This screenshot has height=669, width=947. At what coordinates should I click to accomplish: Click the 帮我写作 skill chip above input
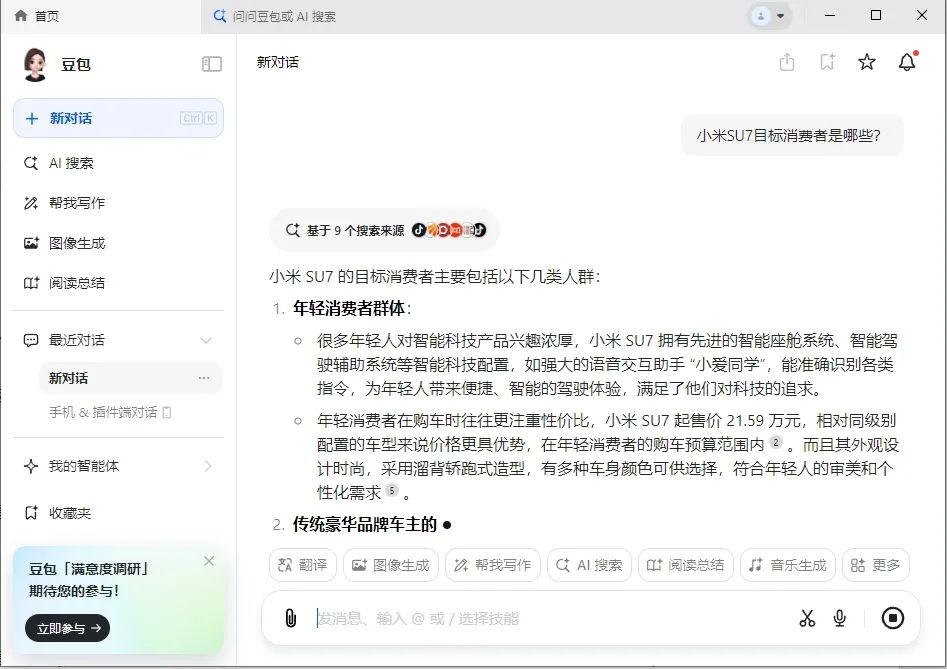493,565
